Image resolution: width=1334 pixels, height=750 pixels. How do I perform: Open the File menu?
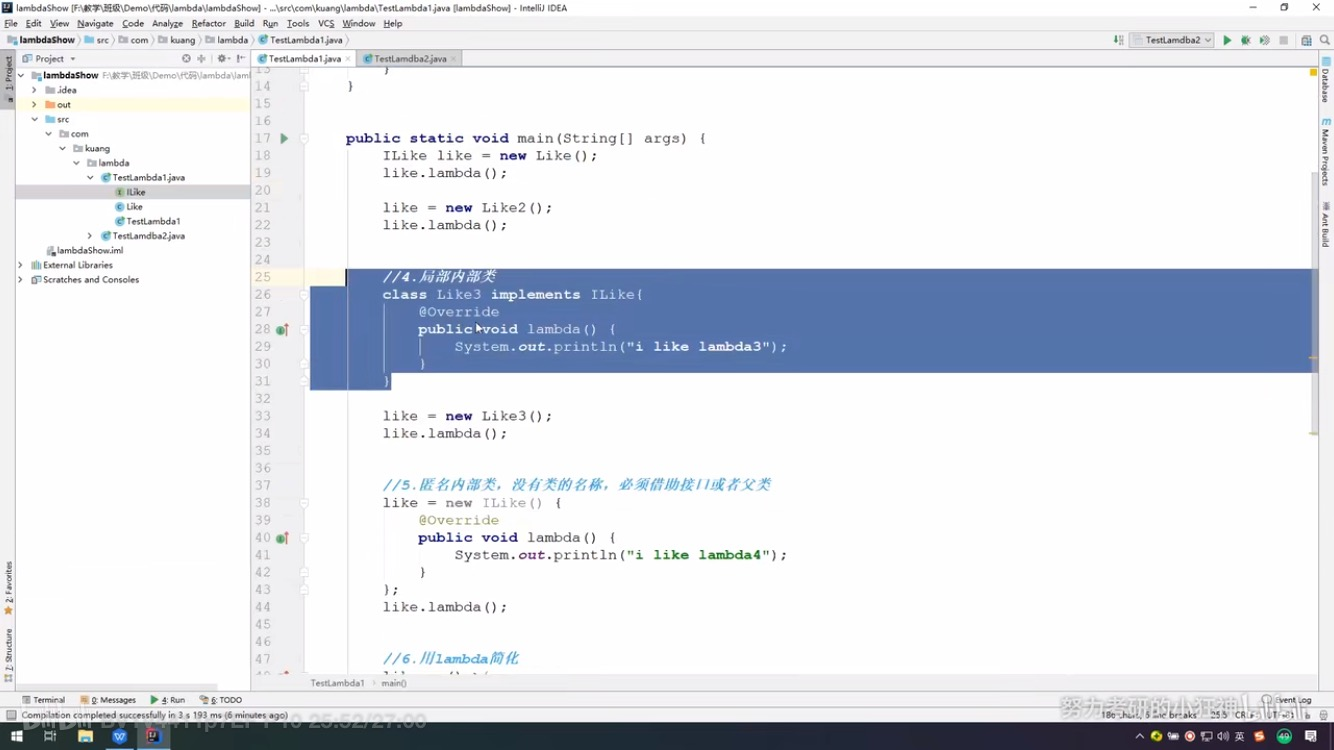(11, 23)
